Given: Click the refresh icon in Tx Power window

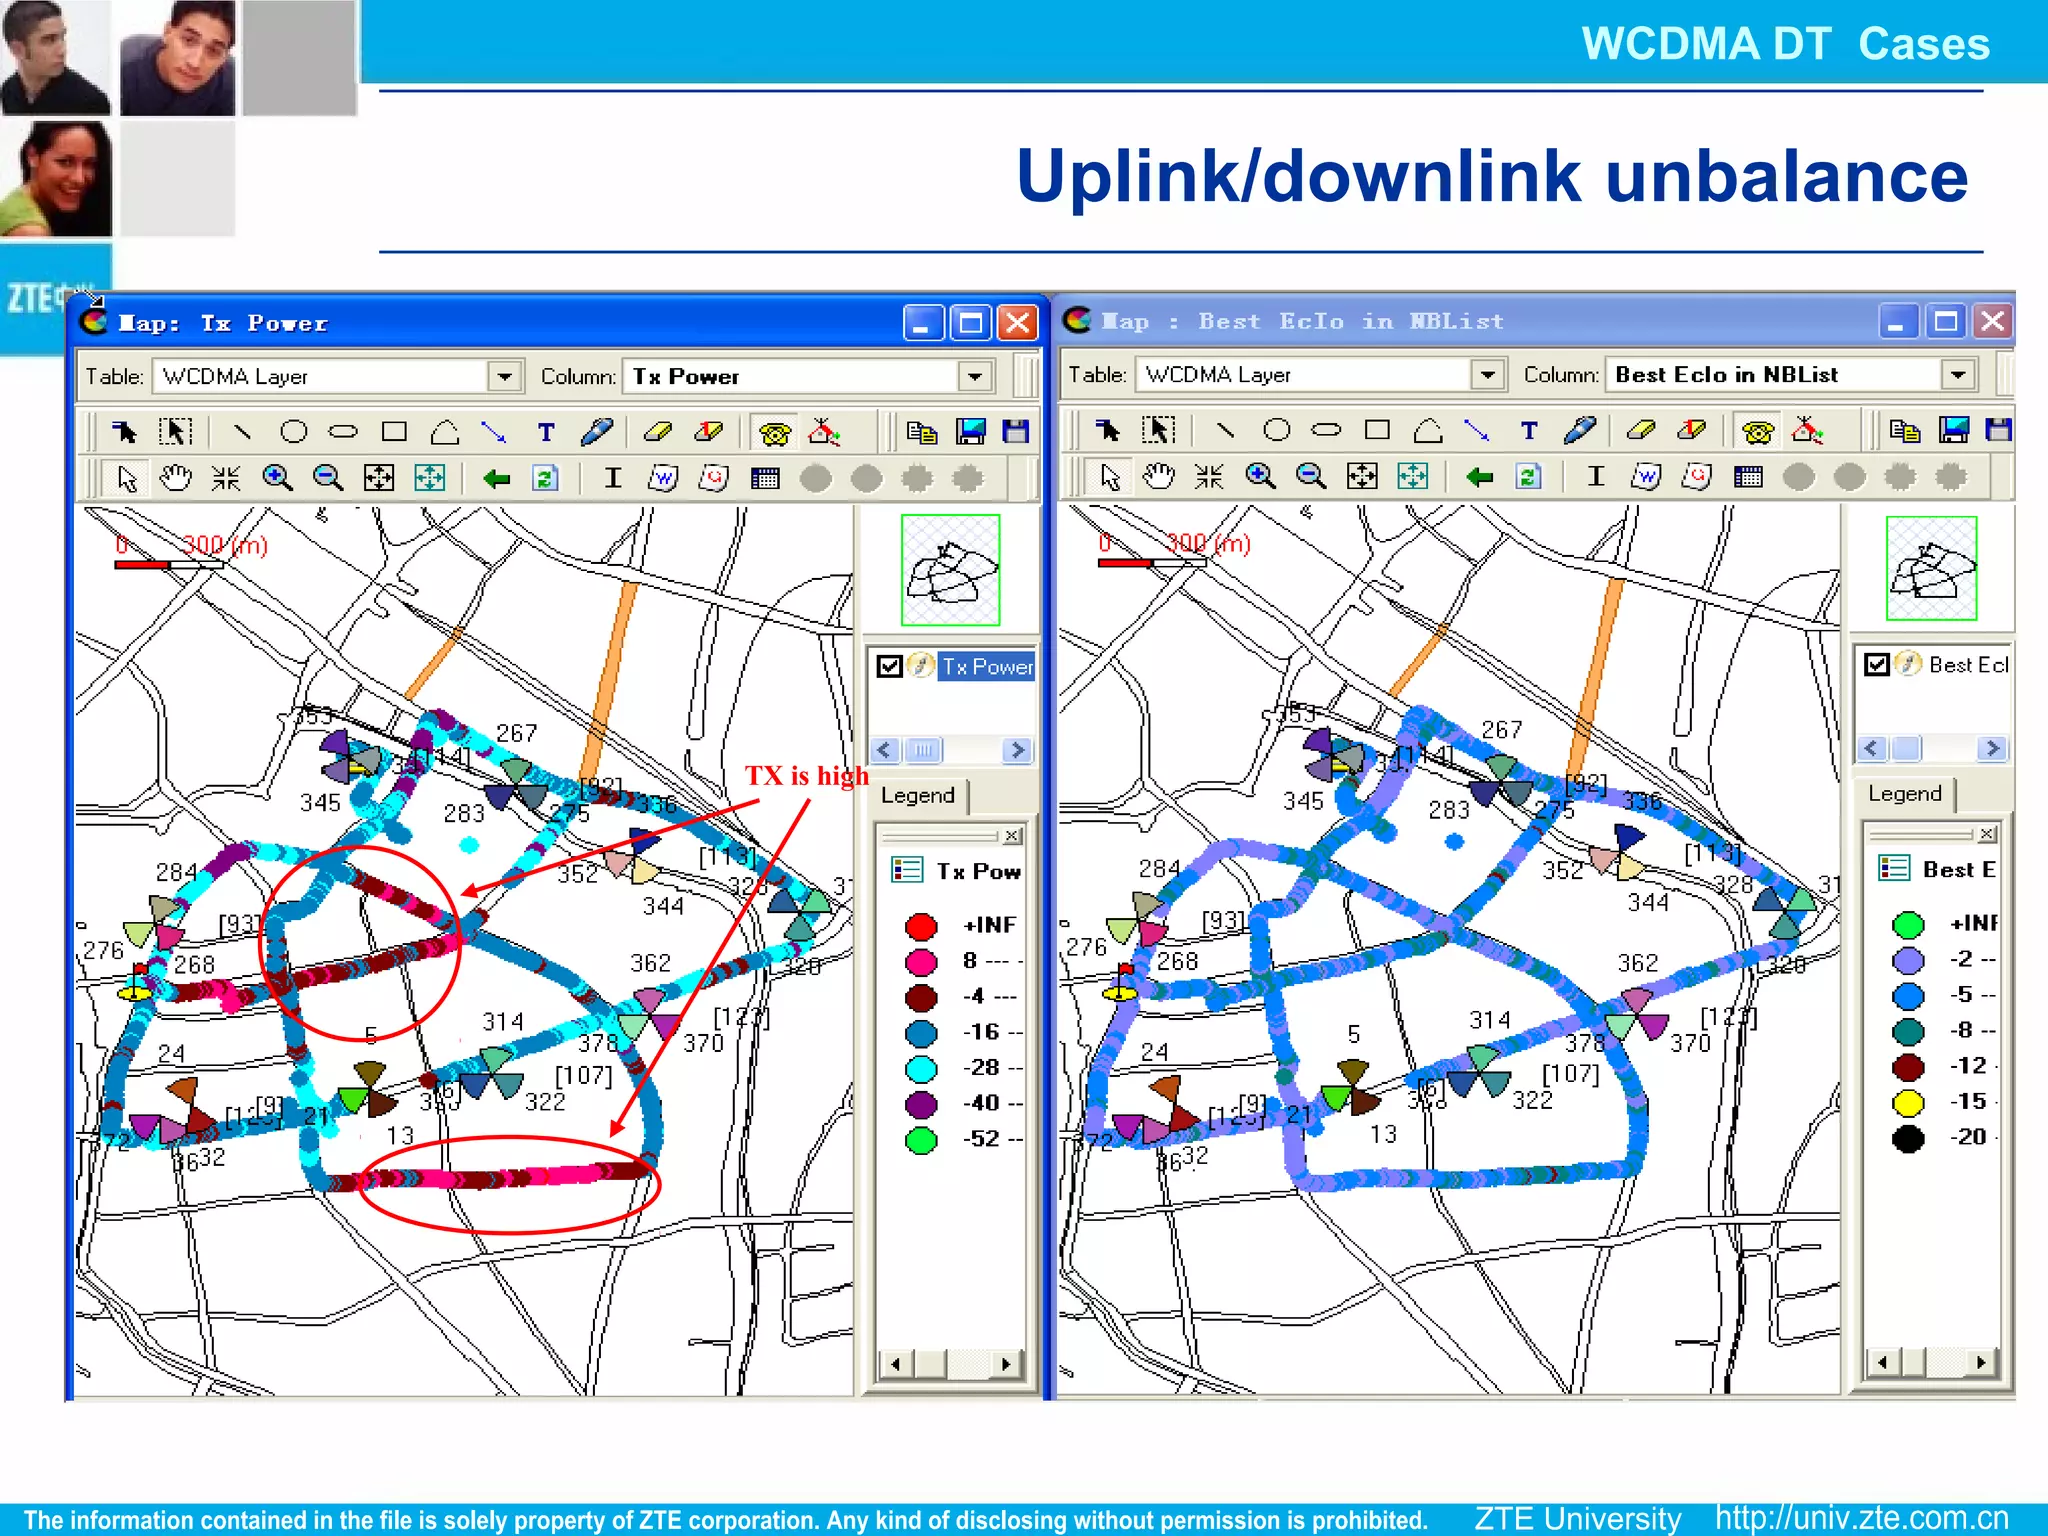Looking at the screenshot, I should (544, 478).
